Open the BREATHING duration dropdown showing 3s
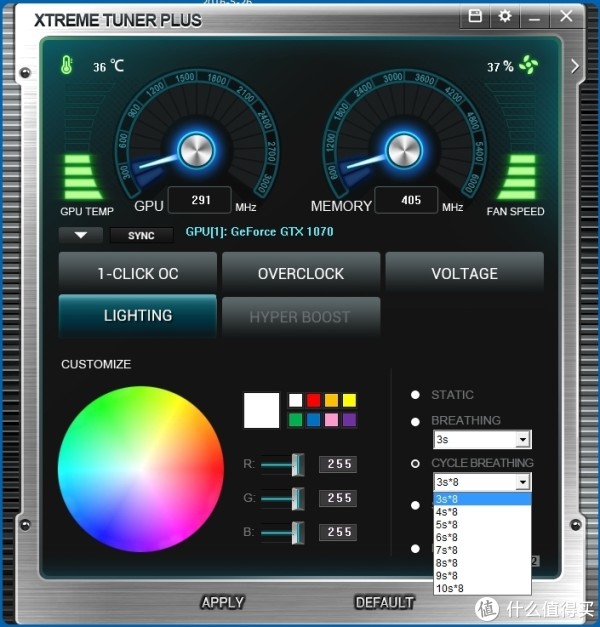This screenshot has width=600, height=627. coord(482,439)
